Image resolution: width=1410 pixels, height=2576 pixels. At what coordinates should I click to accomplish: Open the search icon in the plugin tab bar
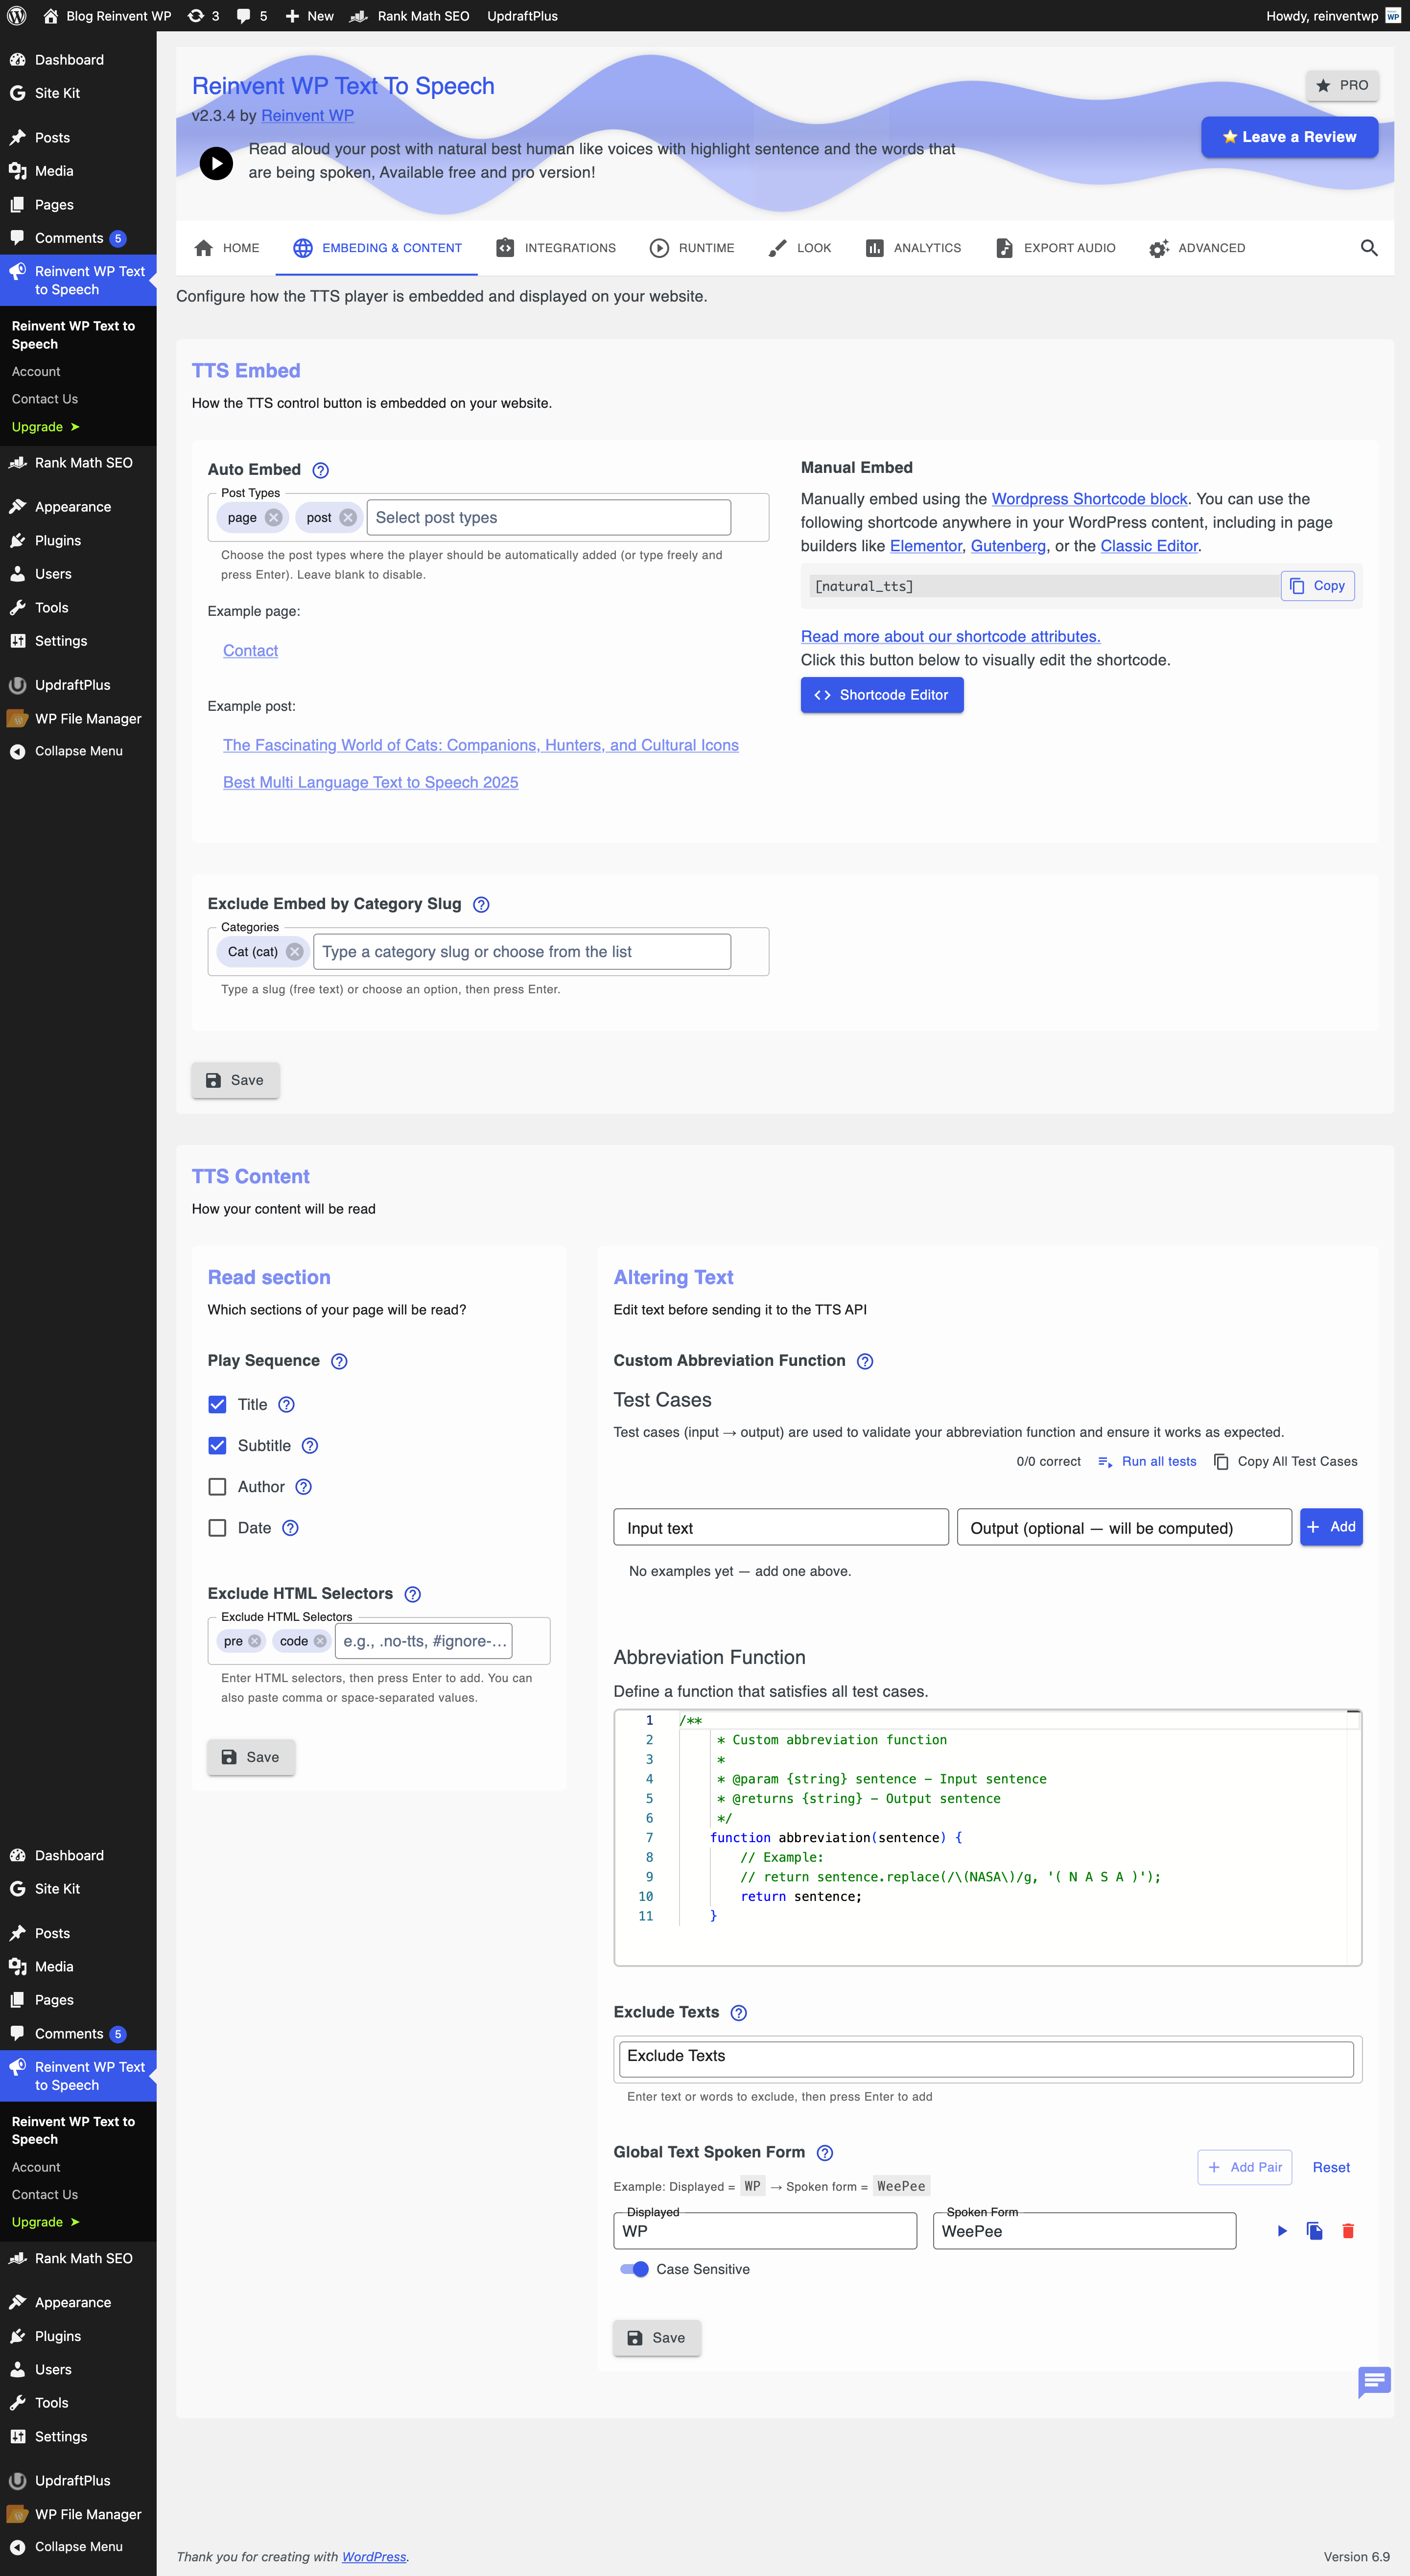point(1369,248)
